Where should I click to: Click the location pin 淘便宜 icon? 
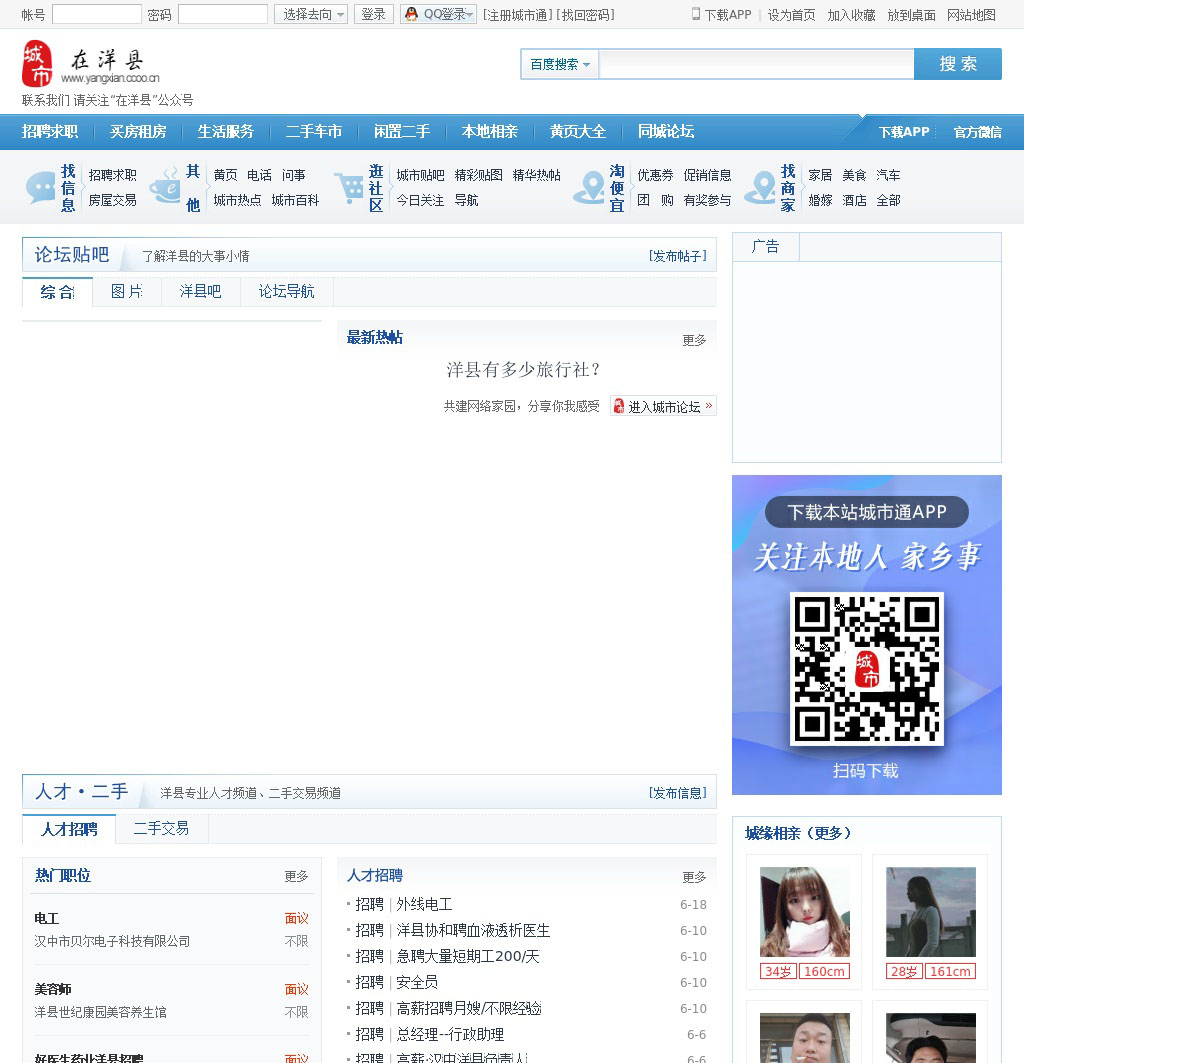click(x=588, y=187)
